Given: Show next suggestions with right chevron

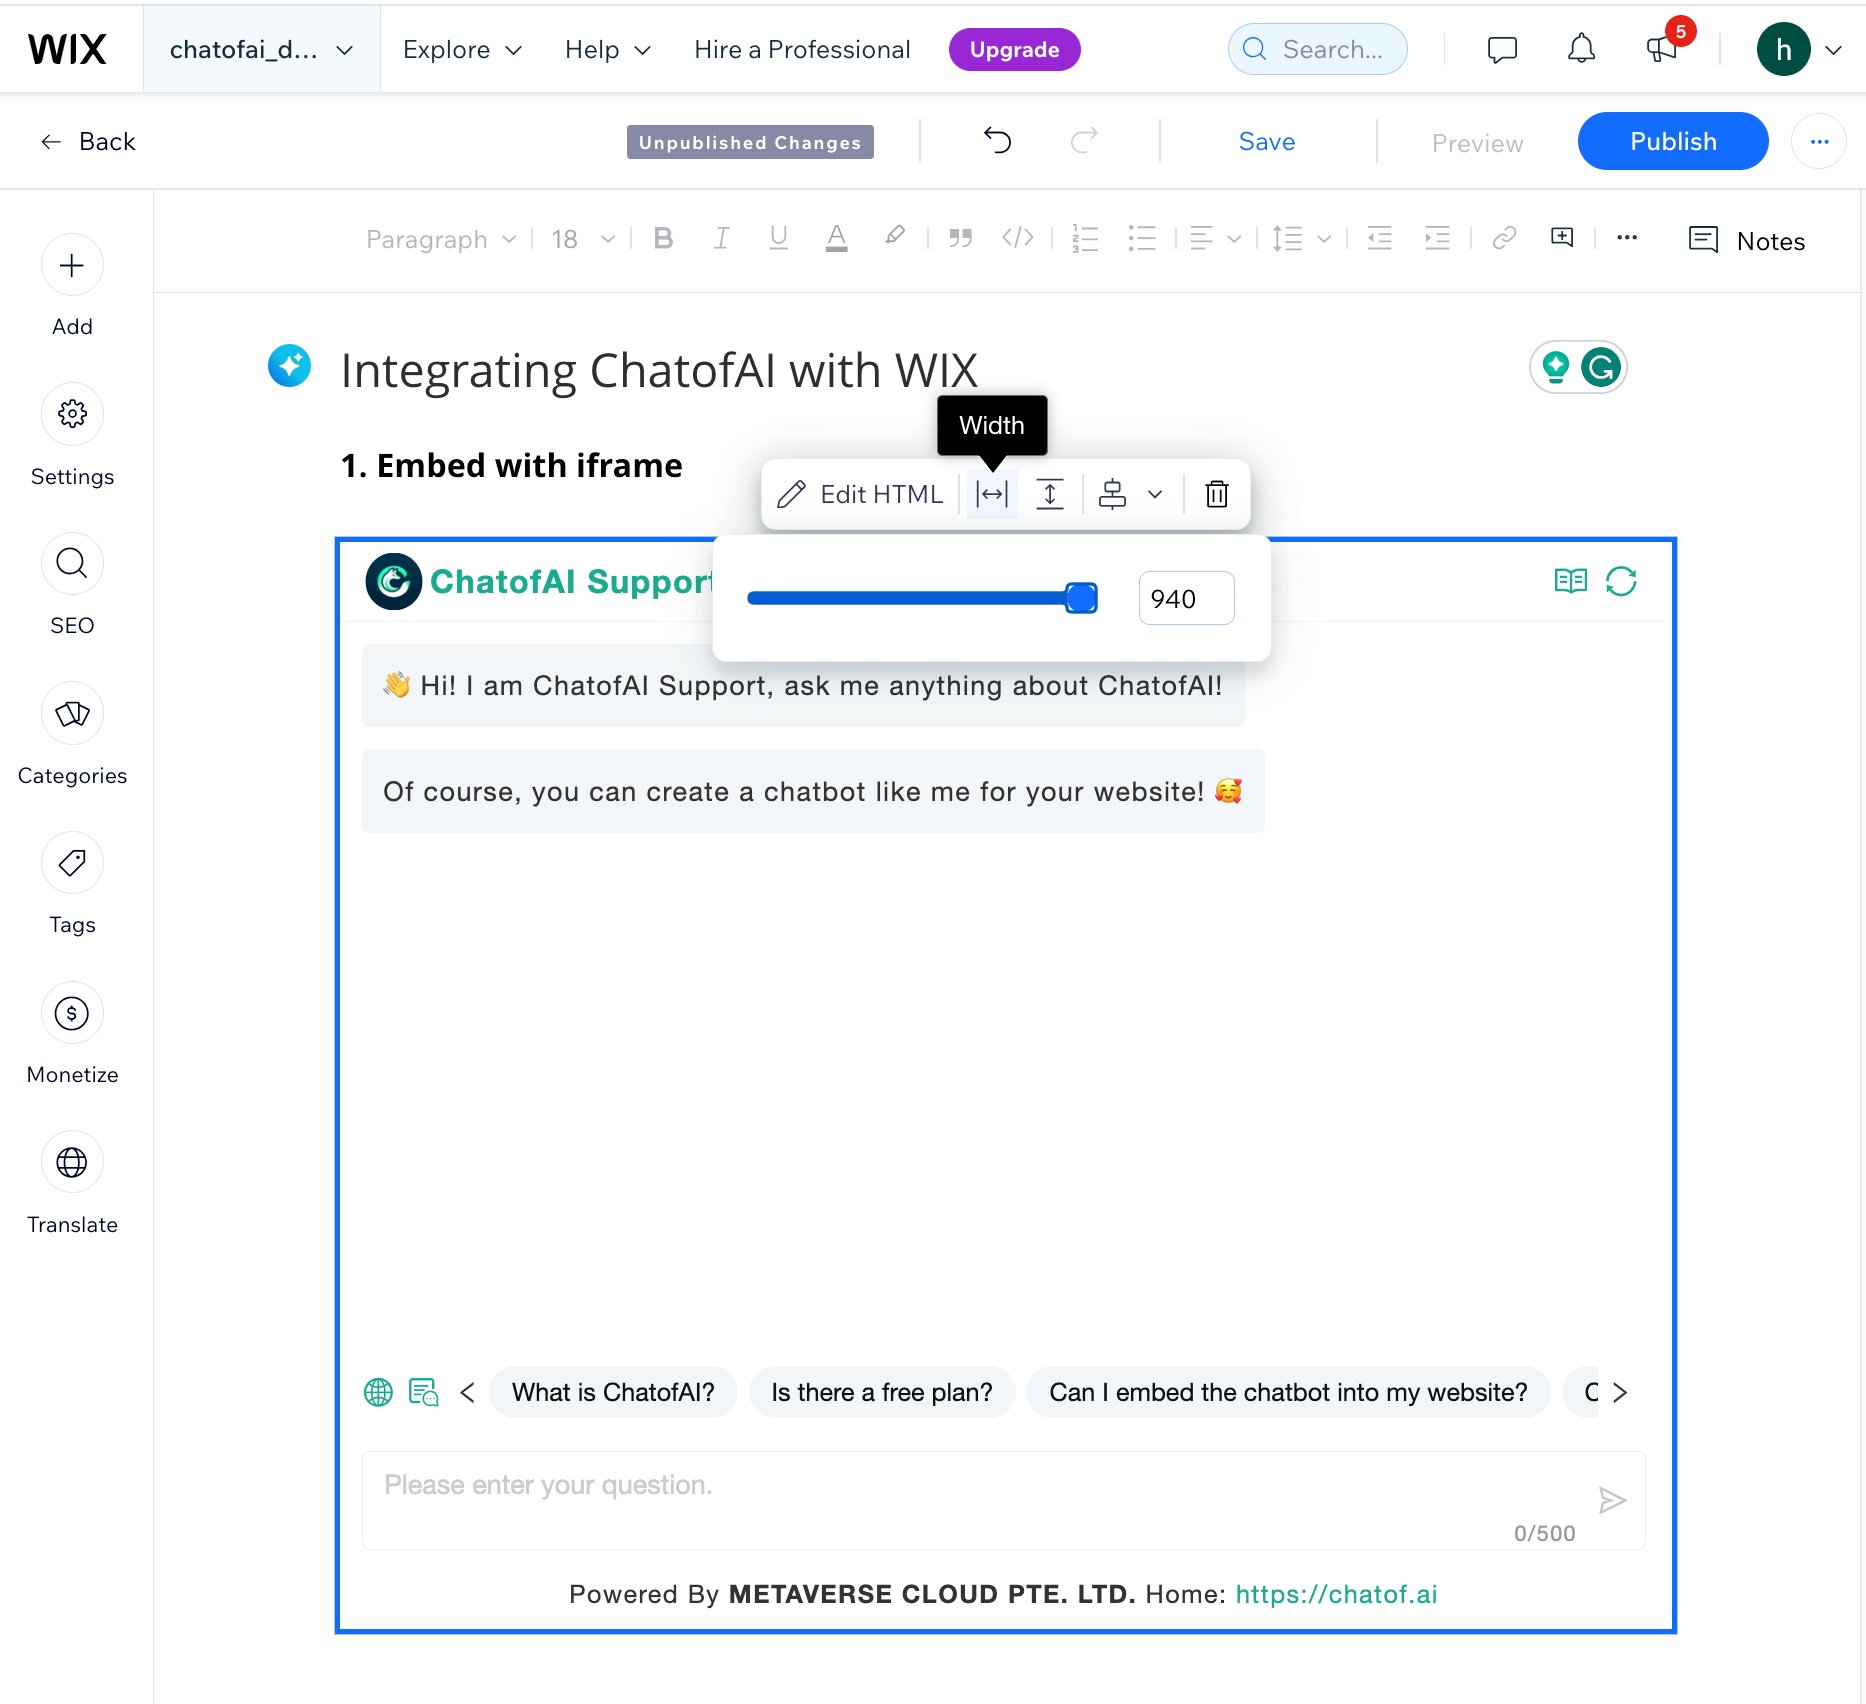Looking at the screenshot, I should click(1620, 1392).
